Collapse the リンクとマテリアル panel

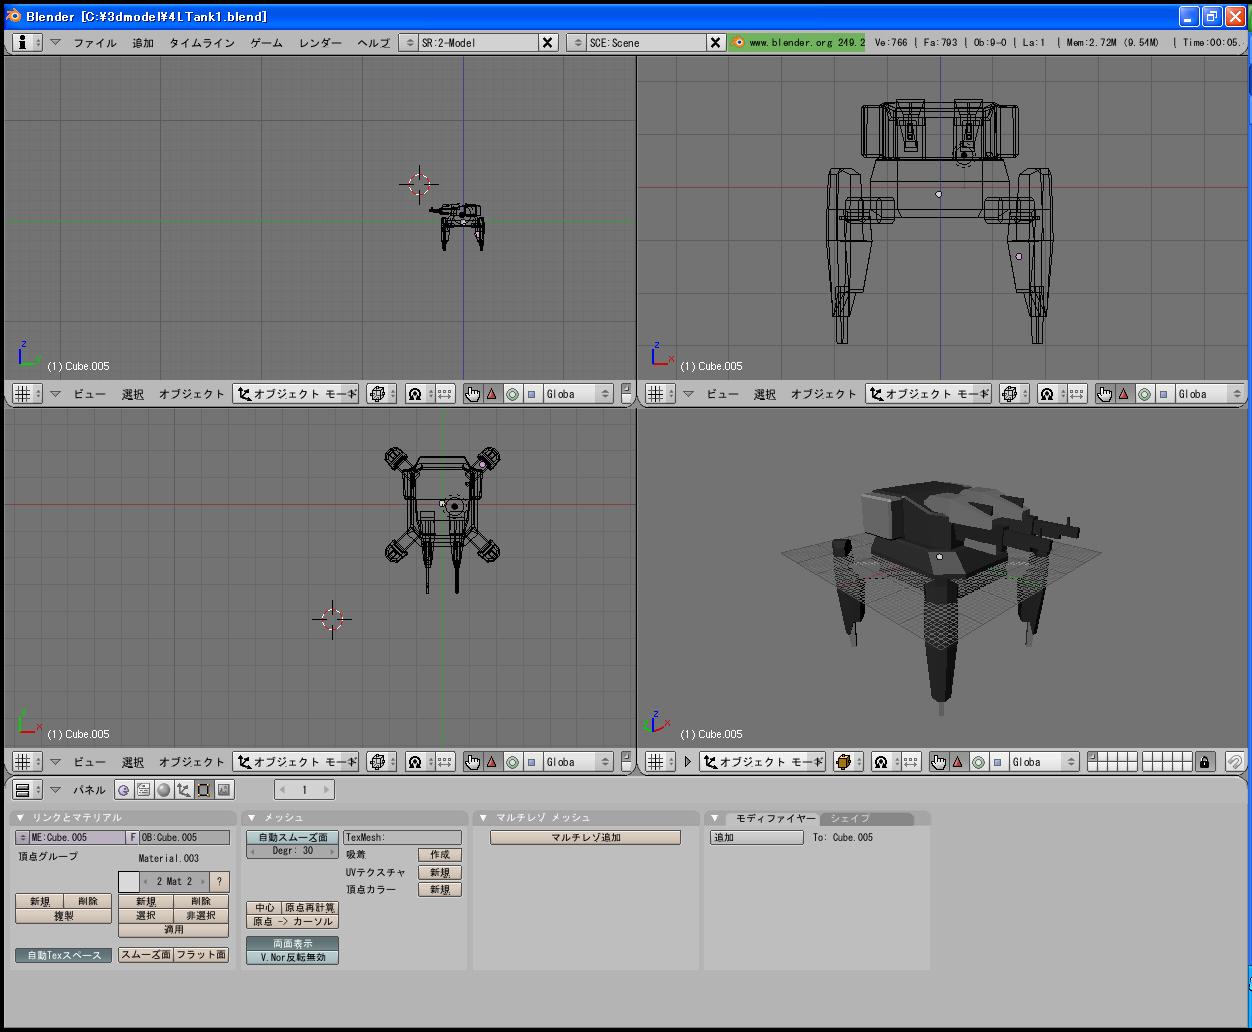20,818
